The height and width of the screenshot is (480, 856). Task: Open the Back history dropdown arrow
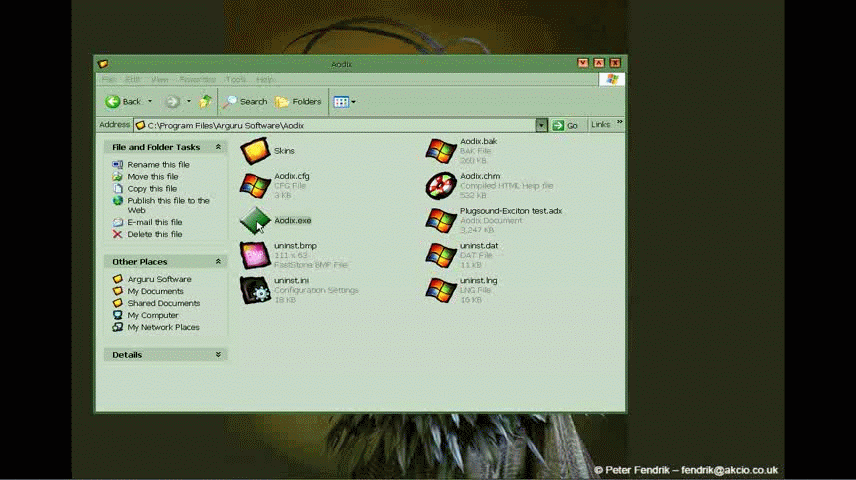pos(150,102)
